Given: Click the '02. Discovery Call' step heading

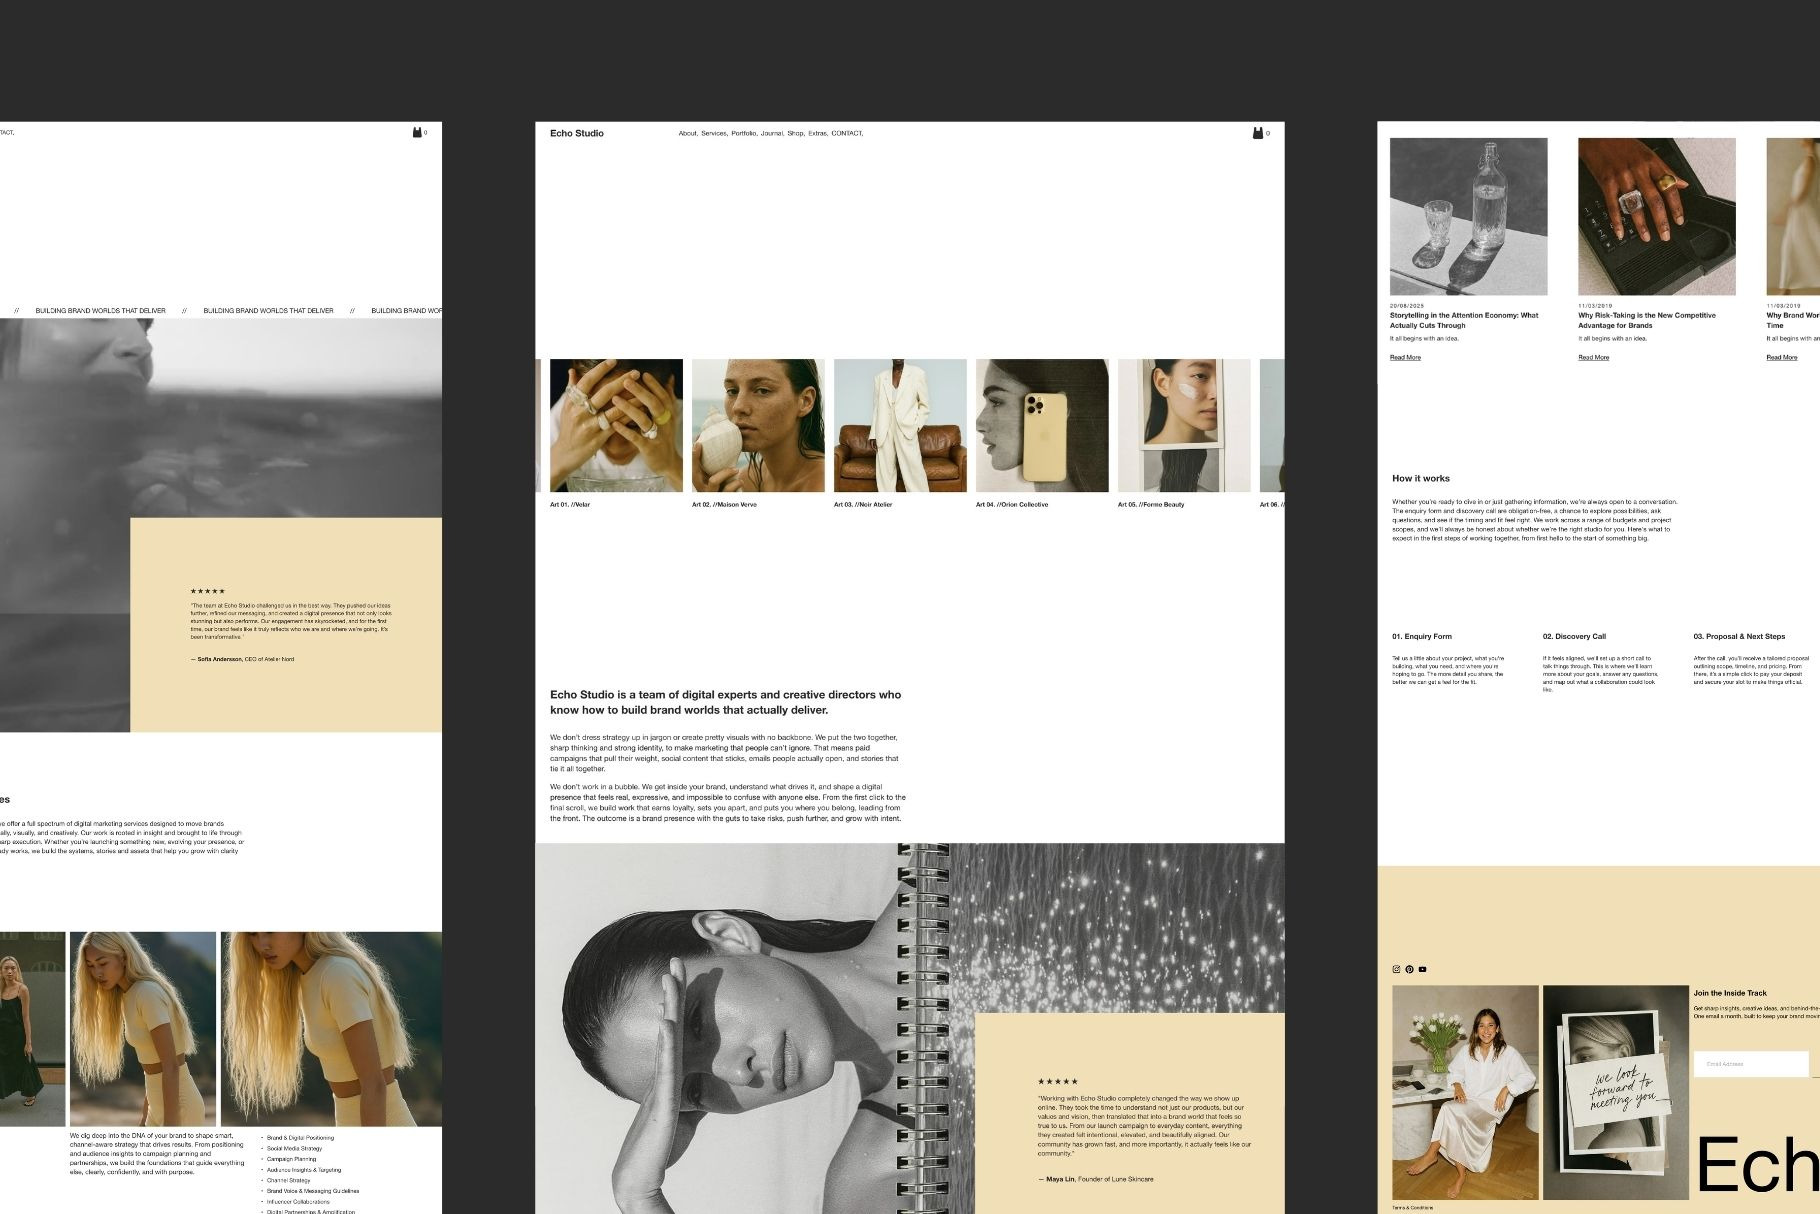Looking at the screenshot, I should click(1574, 636).
